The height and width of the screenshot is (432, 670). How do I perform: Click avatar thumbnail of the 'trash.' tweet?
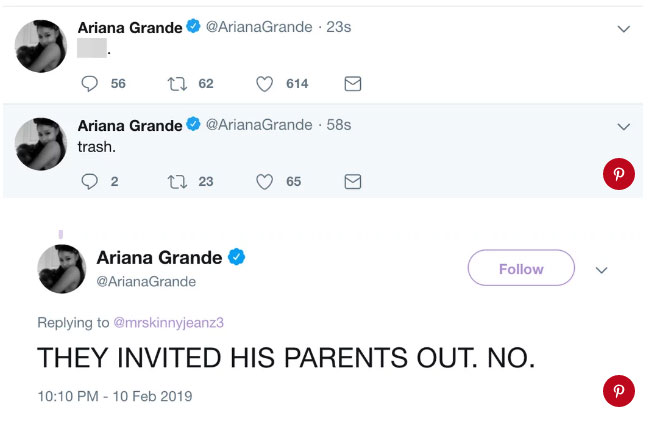pos(41,146)
